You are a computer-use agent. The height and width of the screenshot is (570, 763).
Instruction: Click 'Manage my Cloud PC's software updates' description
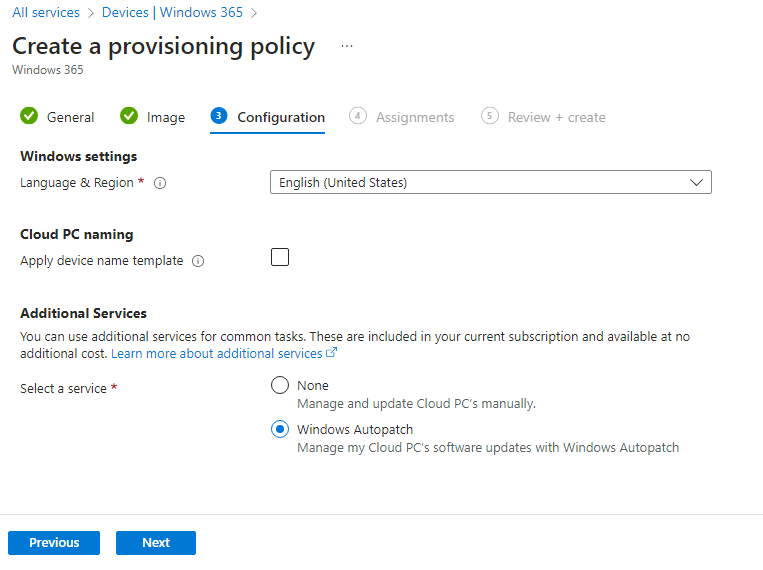(x=488, y=448)
